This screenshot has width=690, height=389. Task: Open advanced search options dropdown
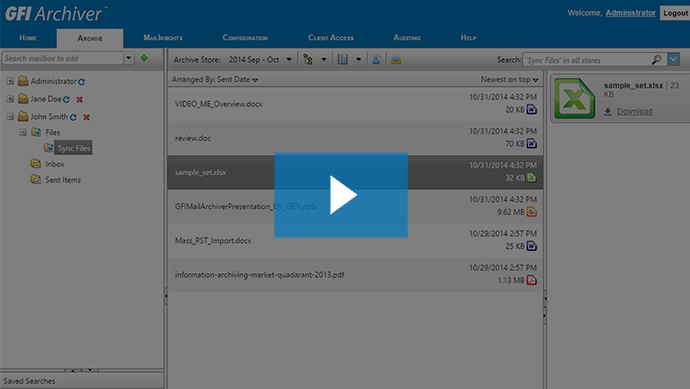[674, 59]
